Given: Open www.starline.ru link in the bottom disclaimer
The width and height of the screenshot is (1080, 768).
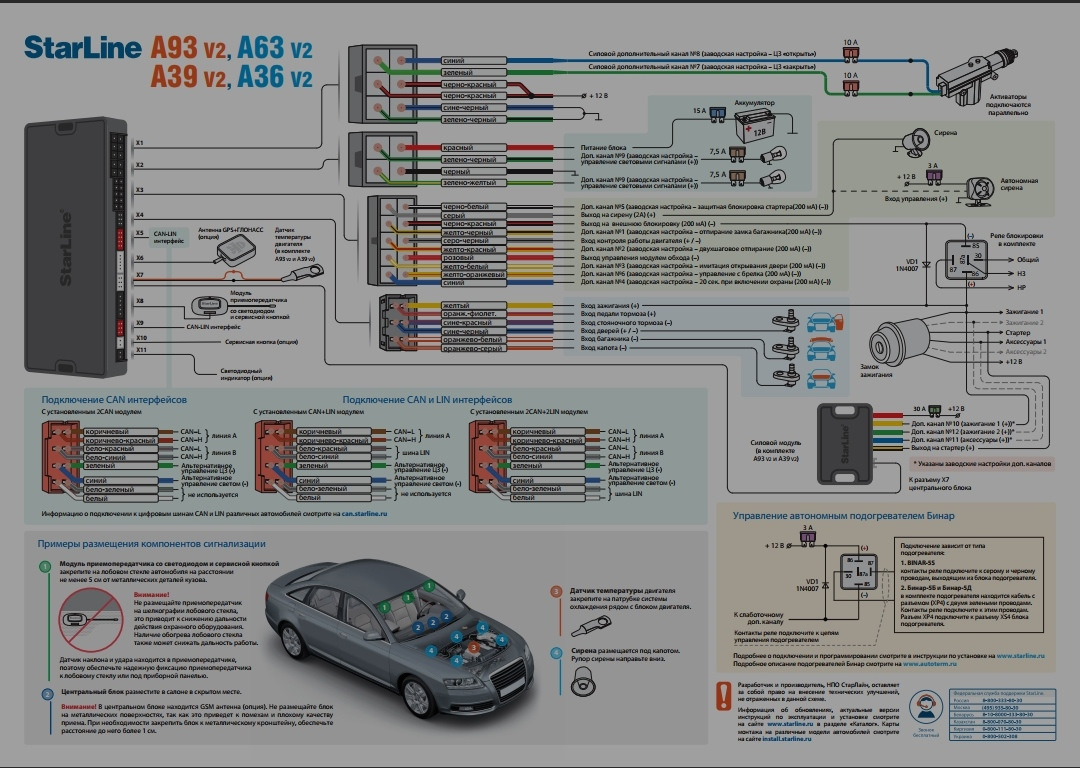Looking at the screenshot, I should [789, 724].
